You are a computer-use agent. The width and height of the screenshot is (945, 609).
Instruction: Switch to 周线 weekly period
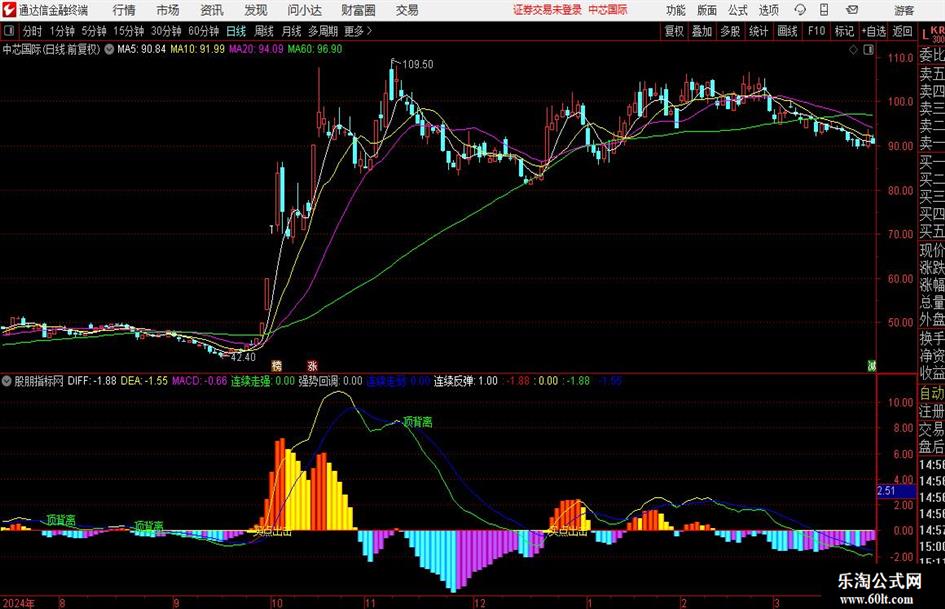[264, 31]
